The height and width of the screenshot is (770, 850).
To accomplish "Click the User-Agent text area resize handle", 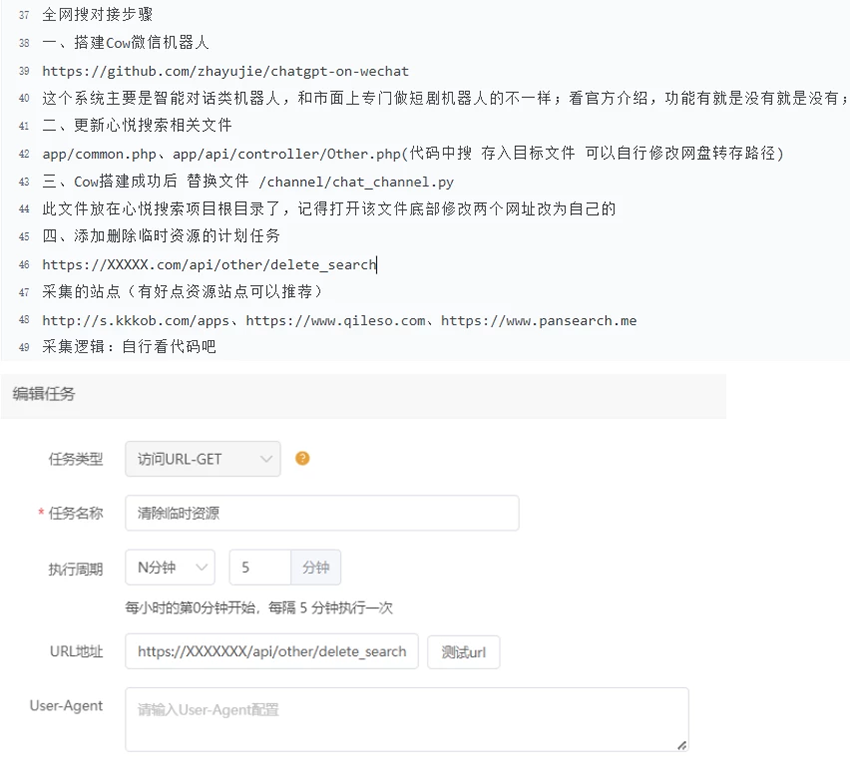I will (681, 744).
